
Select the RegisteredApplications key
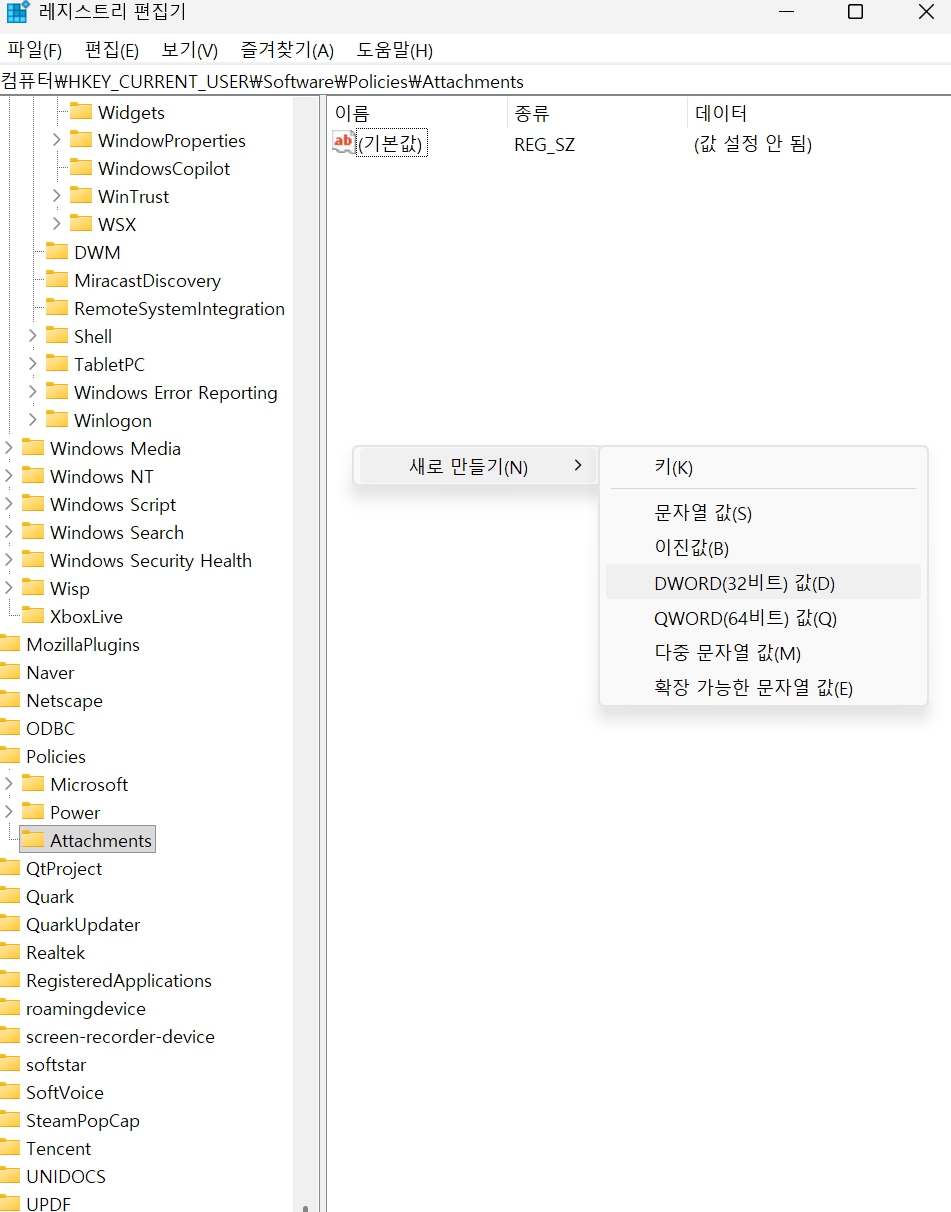tap(119, 980)
